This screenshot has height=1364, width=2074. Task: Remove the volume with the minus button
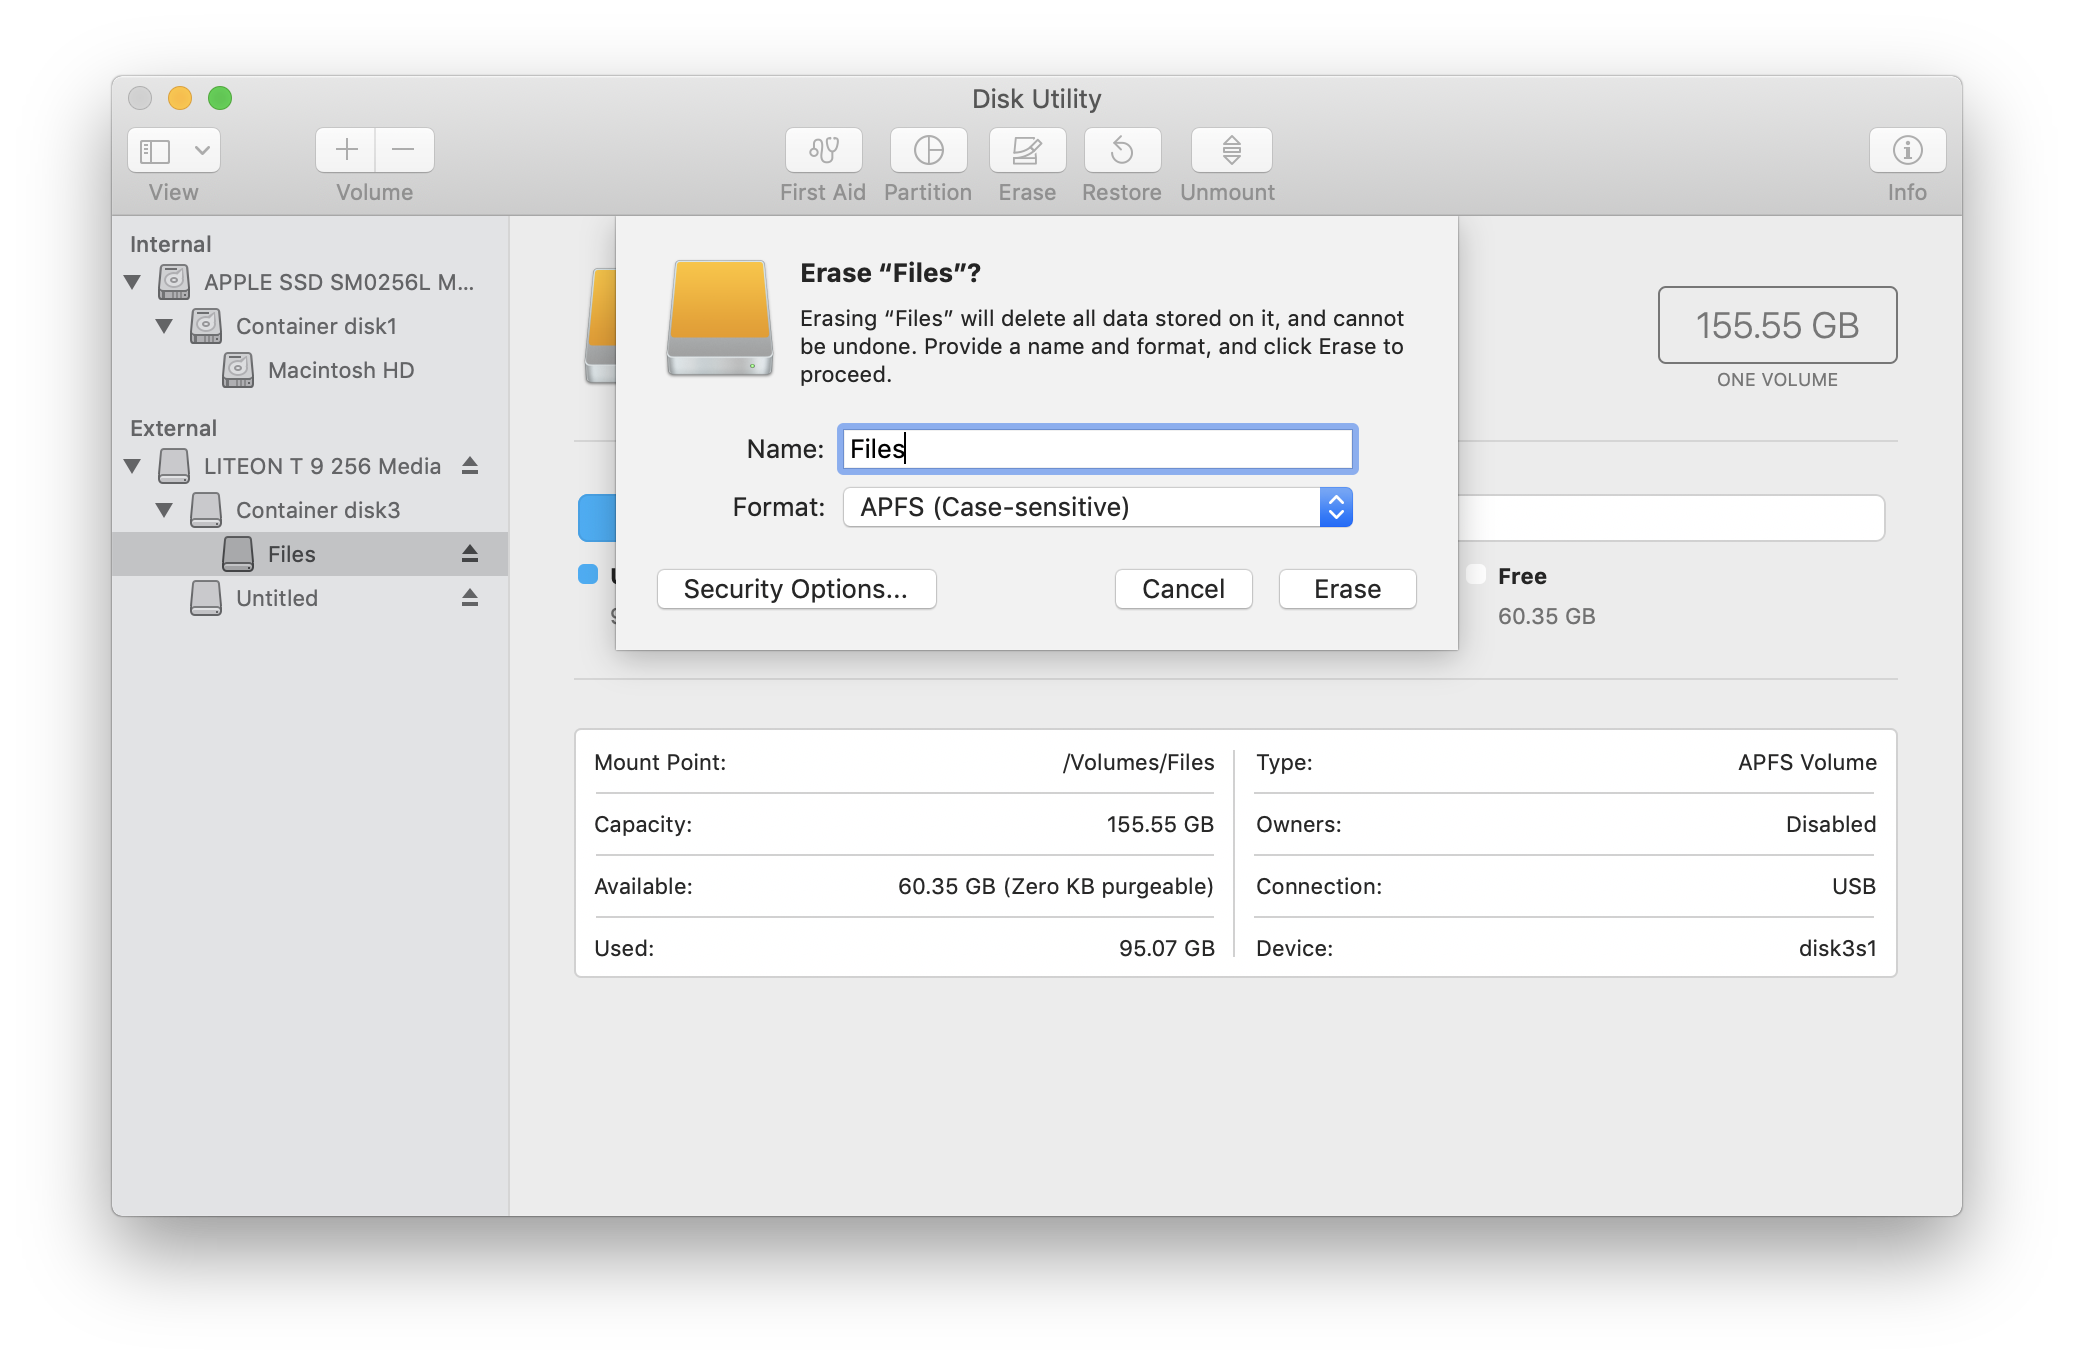click(x=404, y=150)
